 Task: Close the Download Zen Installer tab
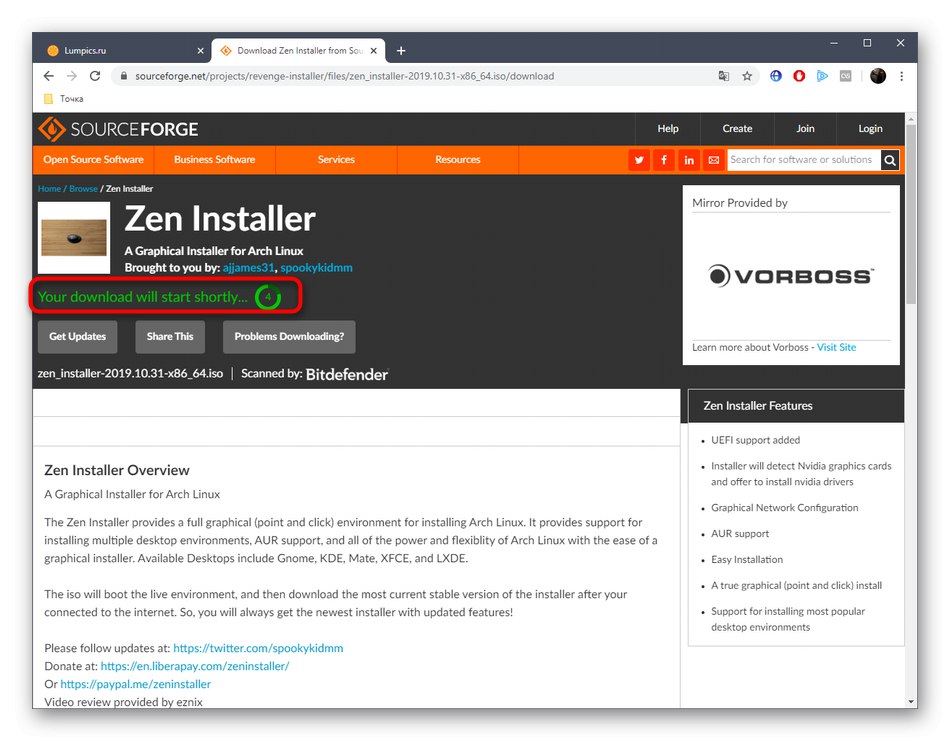tap(374, 51)
